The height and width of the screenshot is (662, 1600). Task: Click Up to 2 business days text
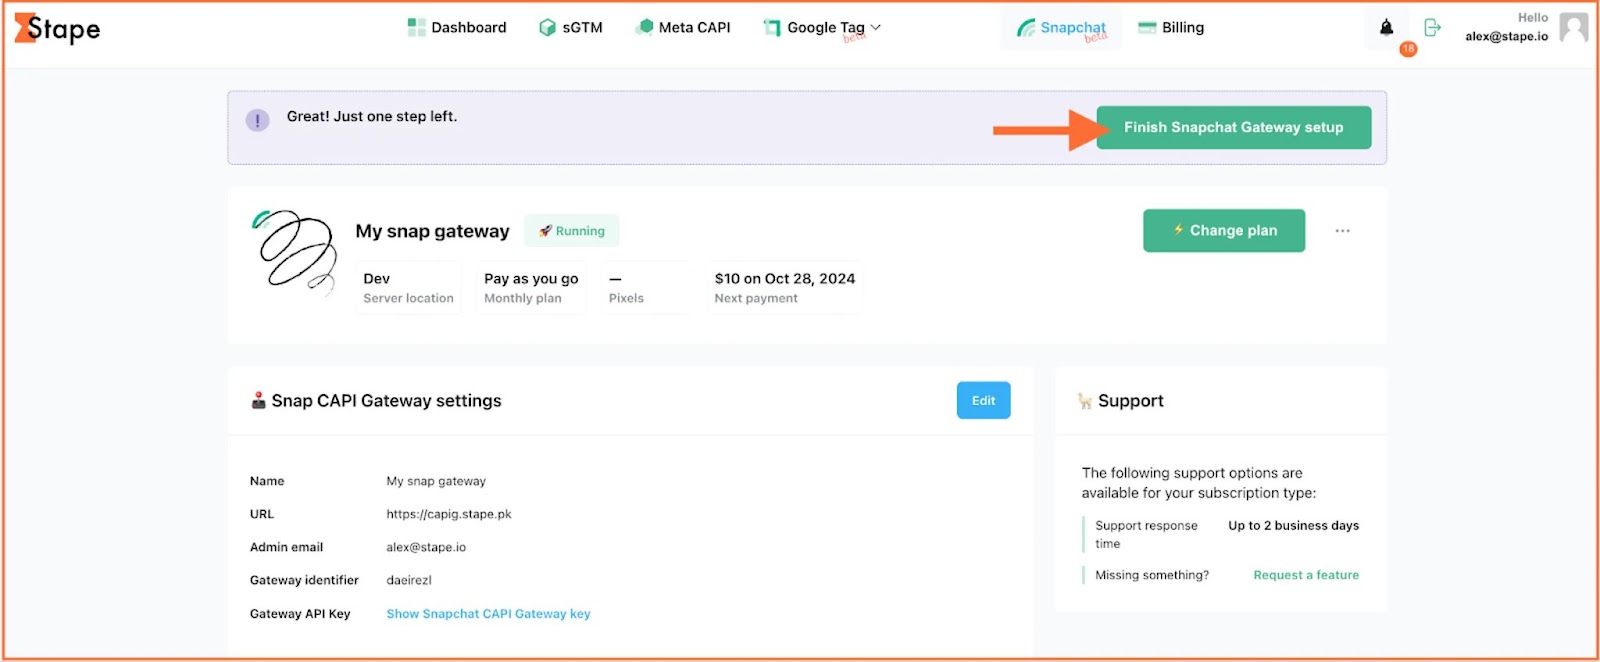(1293, 525)
